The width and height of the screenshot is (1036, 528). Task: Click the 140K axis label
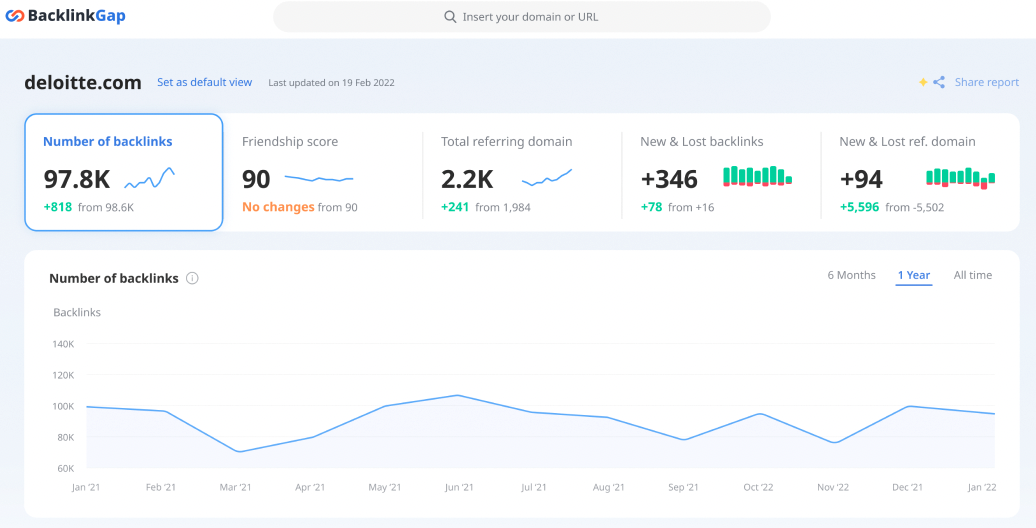tap(63, 344)
